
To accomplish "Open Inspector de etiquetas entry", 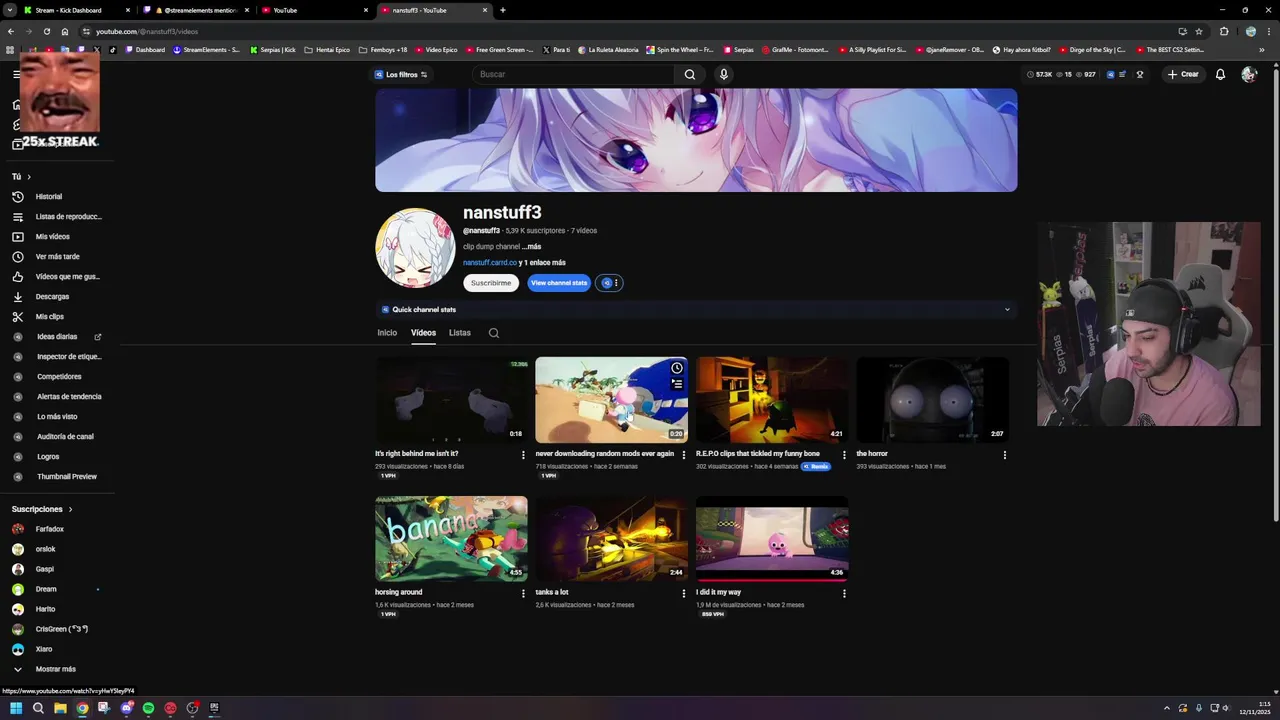I will [x=57, y=357].
